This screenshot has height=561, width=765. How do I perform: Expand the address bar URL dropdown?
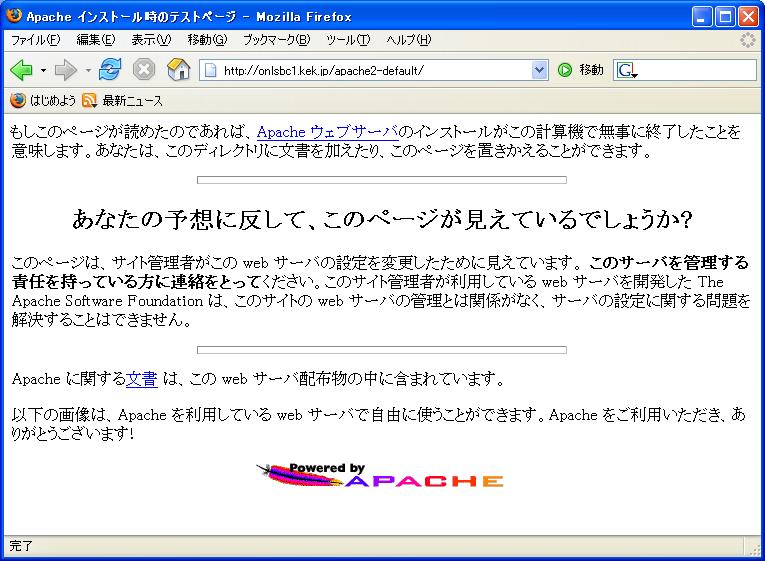[x=539, y=71]
